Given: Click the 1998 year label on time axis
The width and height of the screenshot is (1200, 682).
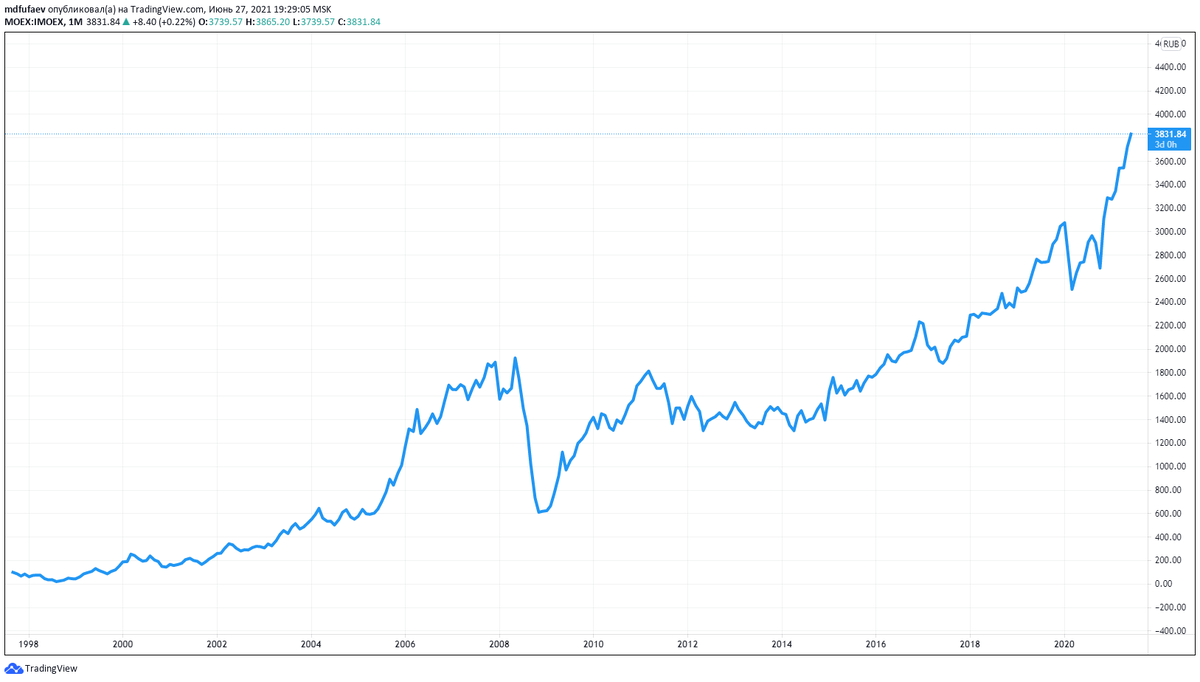Looking at the screenshot, I should click(x=28, y=646).
